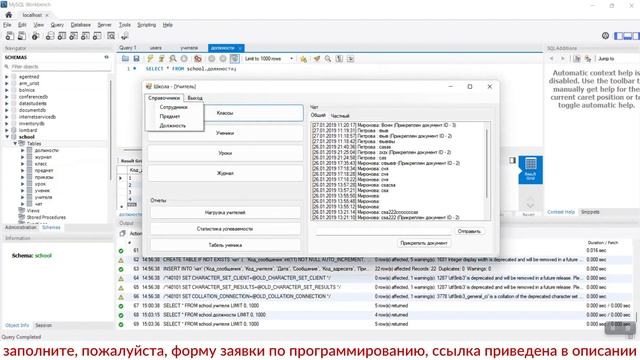
Task: Toggle autocommit mode in the editor toolbar
Action: (234, 59)
